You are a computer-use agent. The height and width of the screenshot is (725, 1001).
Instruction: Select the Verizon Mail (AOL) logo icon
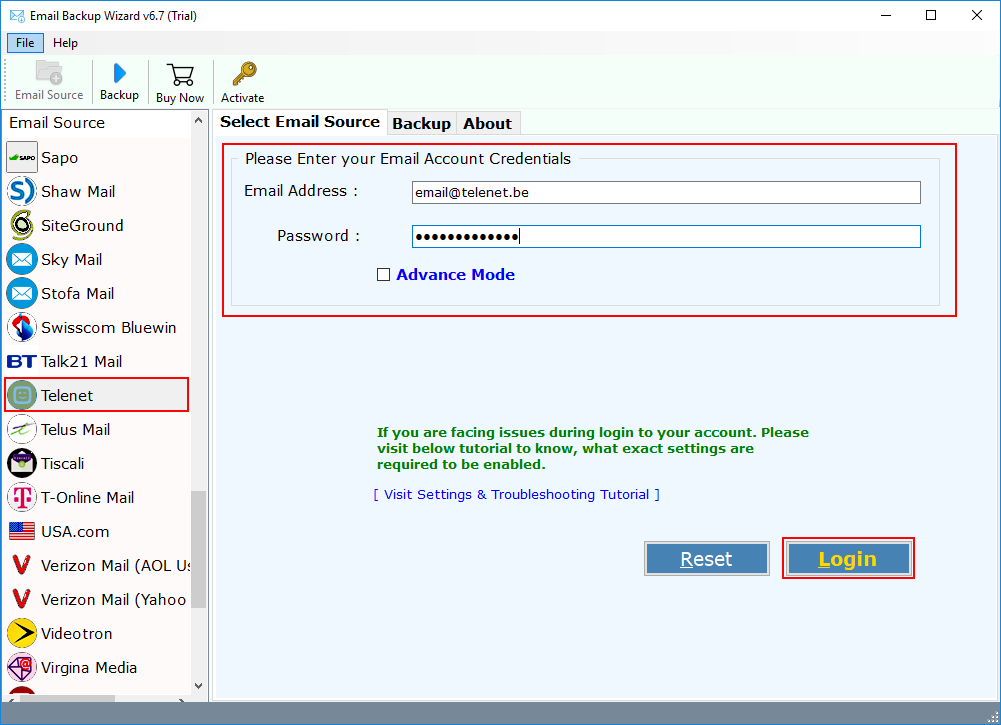tap(22, 565)
